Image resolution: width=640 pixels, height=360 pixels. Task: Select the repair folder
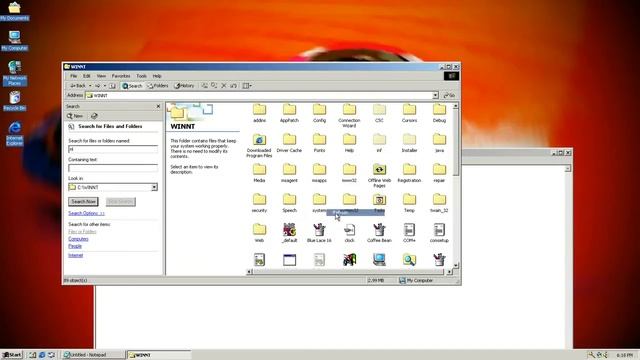tap(439, 173)
